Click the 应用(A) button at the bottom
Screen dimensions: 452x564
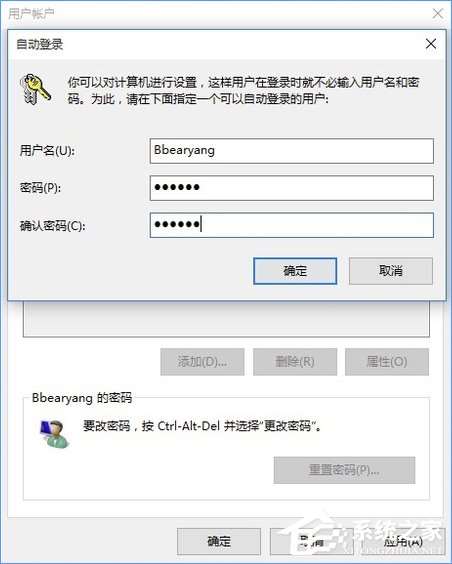(x=403, y=541)
